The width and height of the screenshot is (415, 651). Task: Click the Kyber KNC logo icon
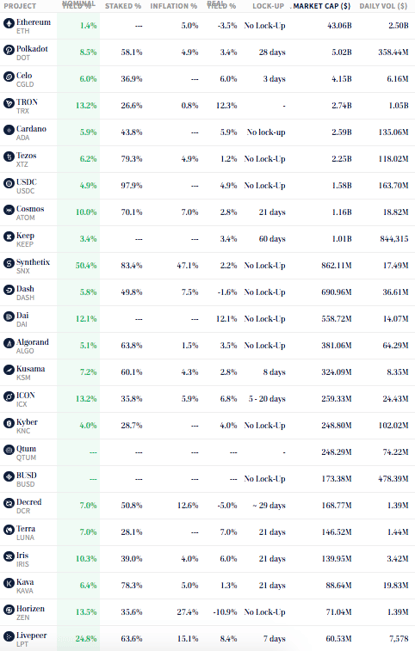coord(9,423)
